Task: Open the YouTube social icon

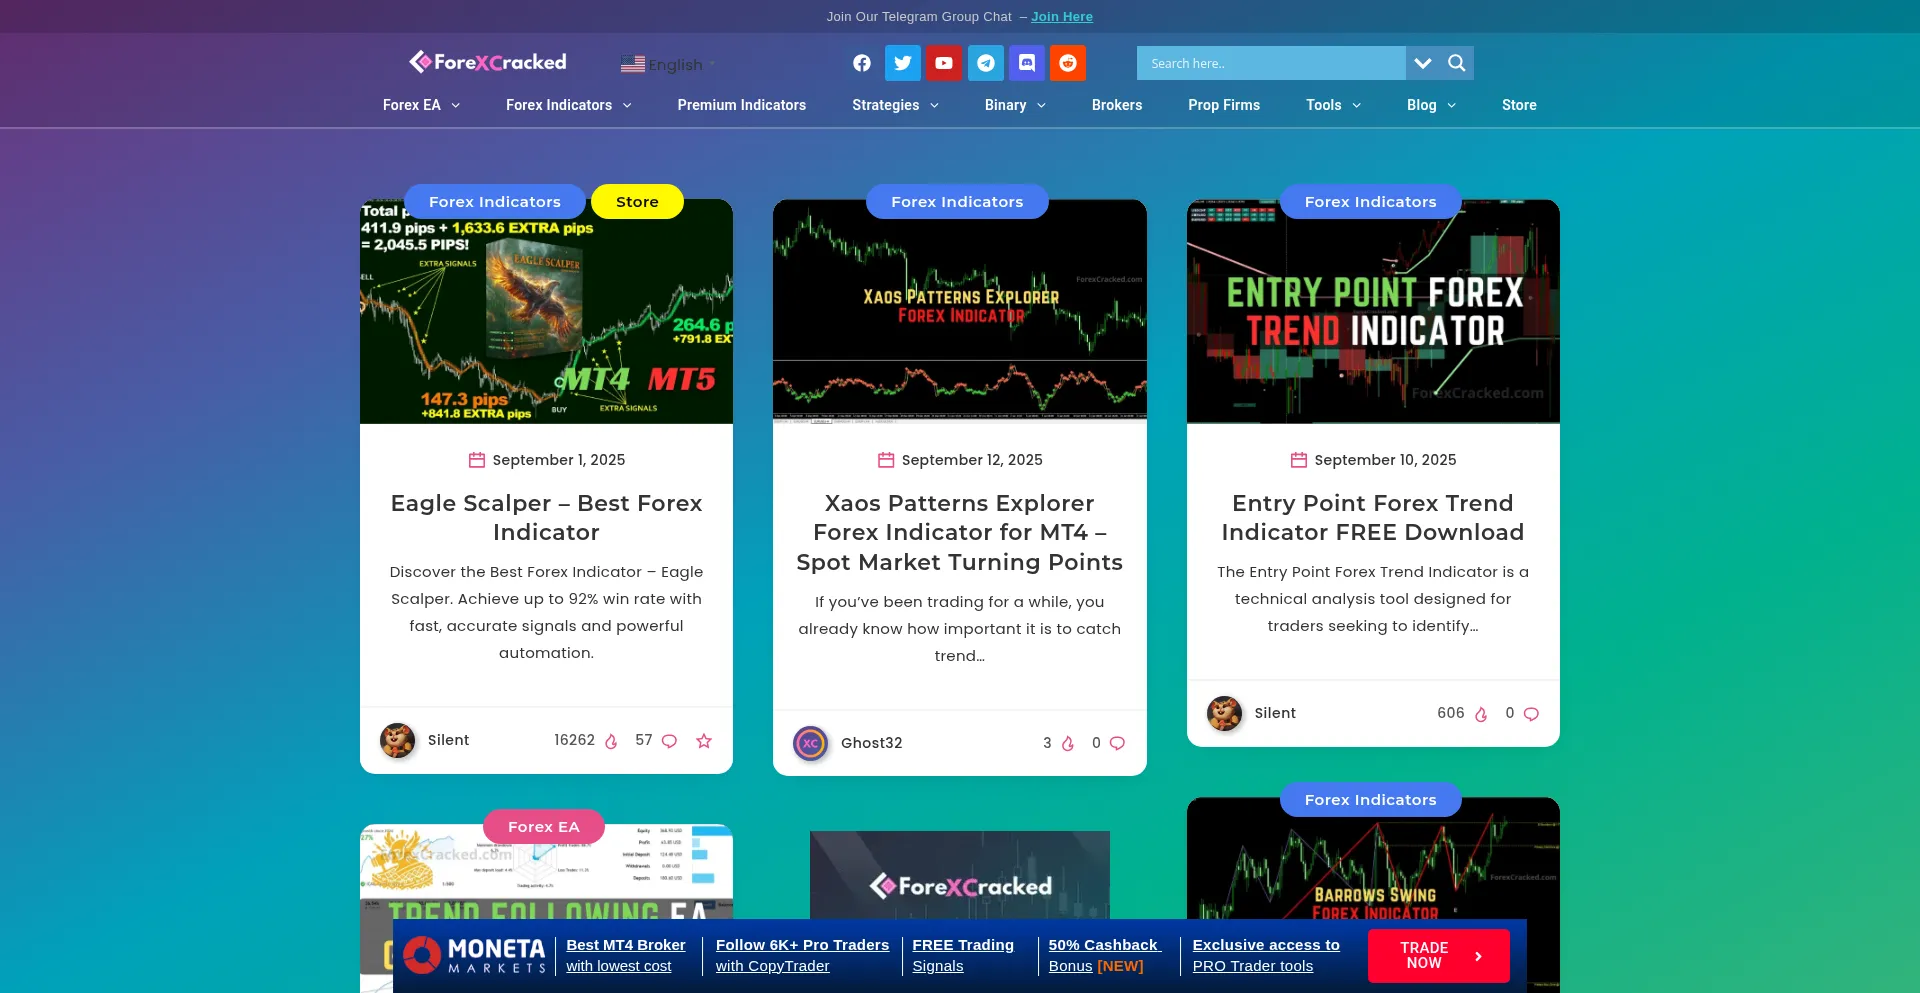Action: 944,63
